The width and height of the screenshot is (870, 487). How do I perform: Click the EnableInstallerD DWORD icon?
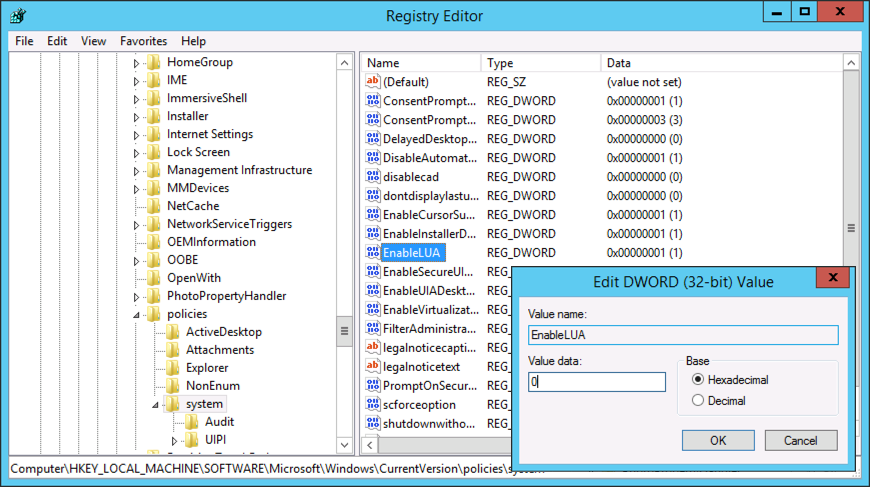click(373, 234)
